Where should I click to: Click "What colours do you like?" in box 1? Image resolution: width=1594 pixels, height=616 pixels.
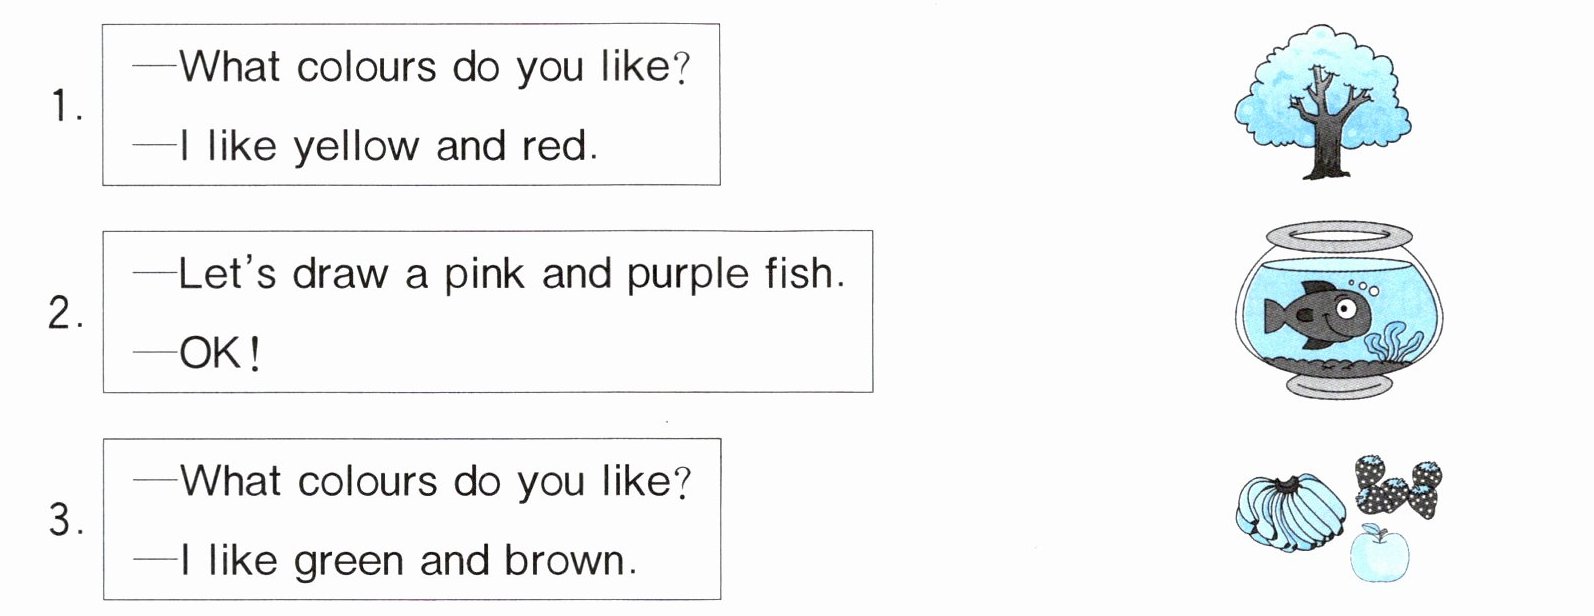tap(434, 68)
